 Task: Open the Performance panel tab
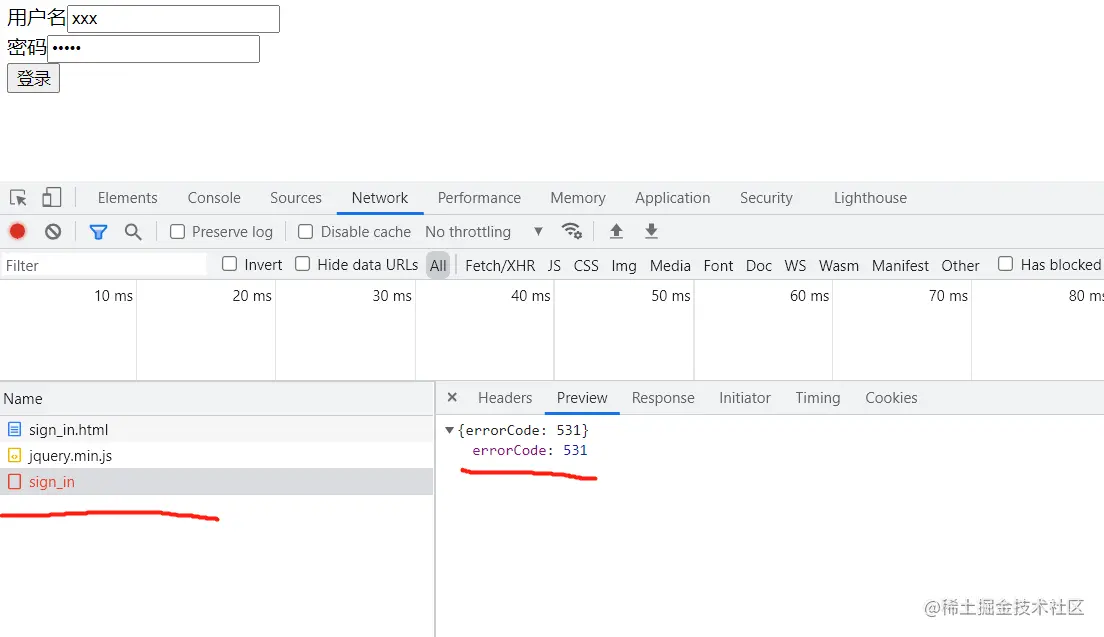[x=479, y=198]
